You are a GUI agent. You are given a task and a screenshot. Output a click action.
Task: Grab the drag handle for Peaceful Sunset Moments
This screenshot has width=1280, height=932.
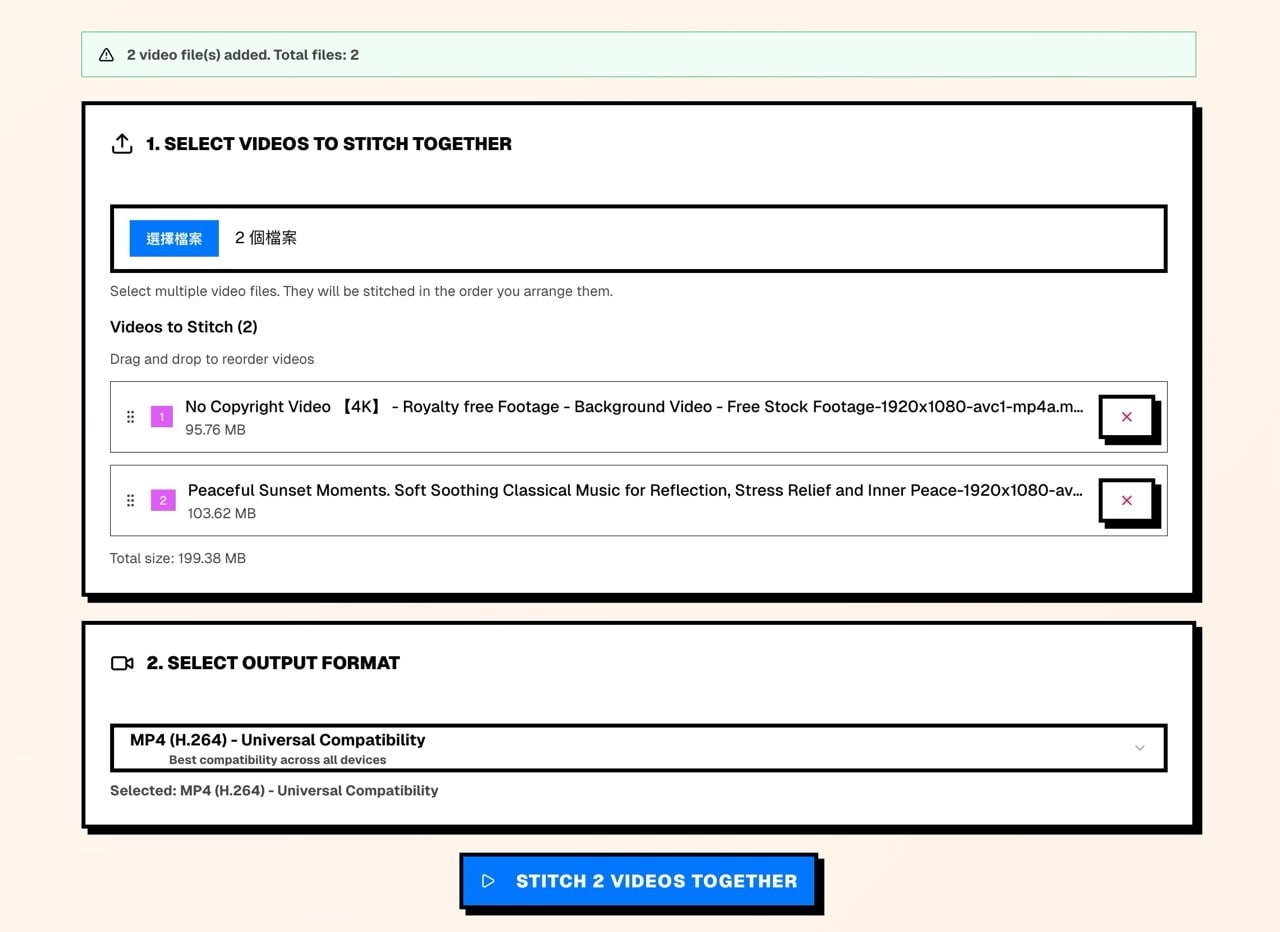point(130,500)
